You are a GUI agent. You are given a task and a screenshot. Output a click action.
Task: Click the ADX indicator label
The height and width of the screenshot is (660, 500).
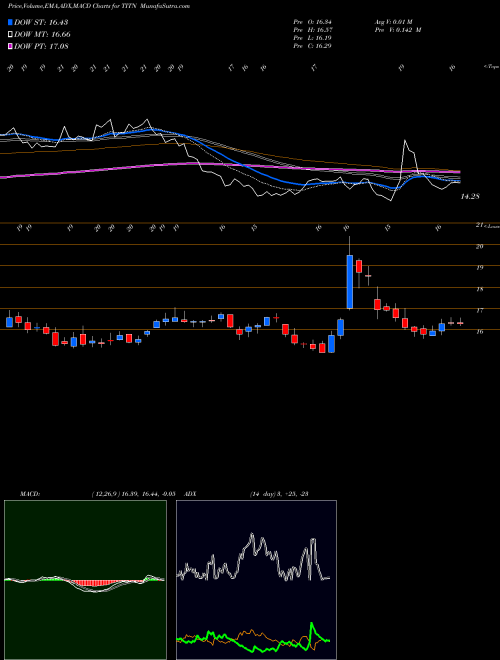coord(191,494)
